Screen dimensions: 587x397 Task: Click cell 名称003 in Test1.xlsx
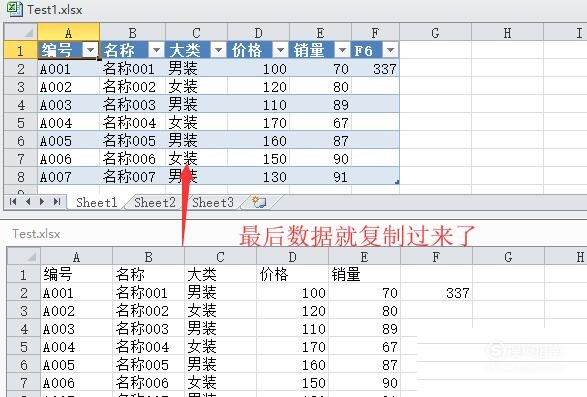(x=133, y=104)
